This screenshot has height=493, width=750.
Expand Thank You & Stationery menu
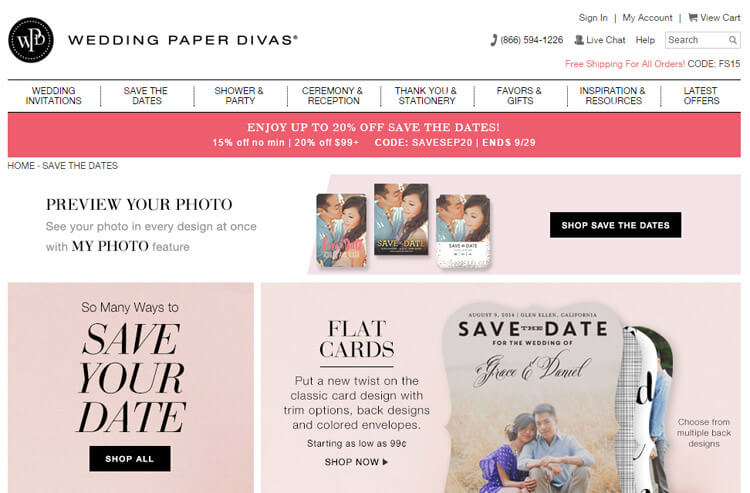[426, 96]
